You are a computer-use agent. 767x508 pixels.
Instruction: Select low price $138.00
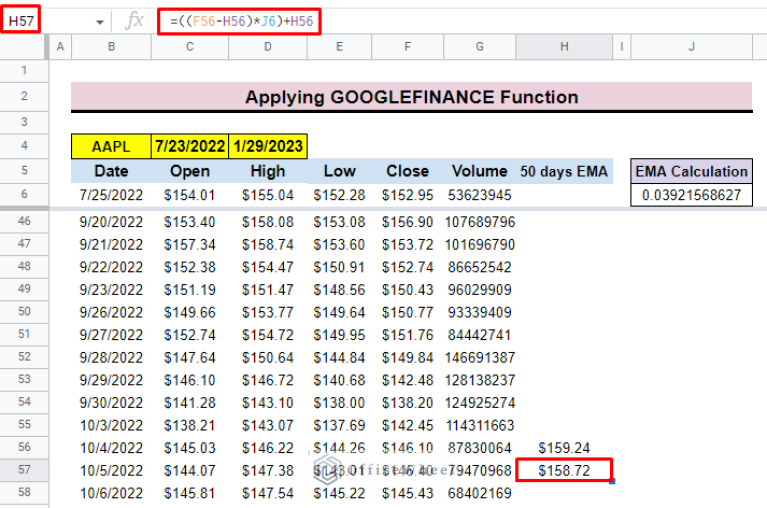(339, 402)
